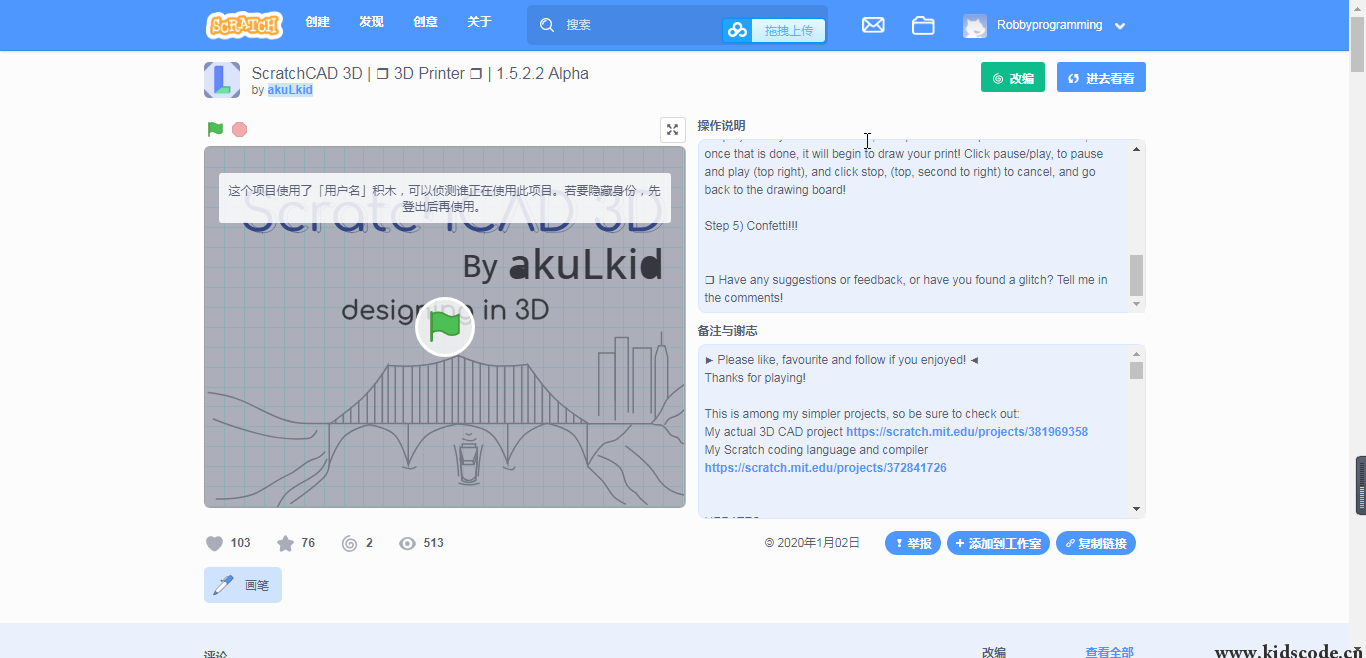Click the search magnifier icon
Viewport: 1366px width, 658px height.
(547, 25)
